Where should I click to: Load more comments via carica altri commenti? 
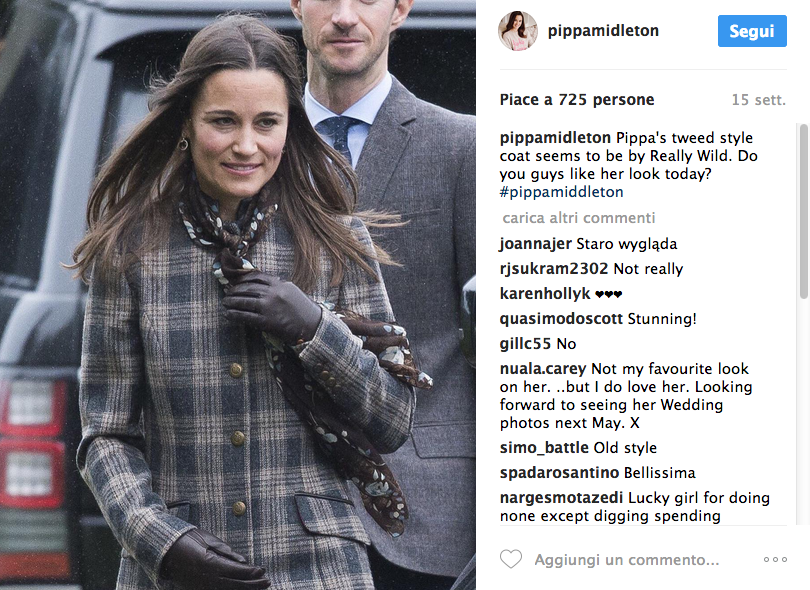click(x=579, y=218)
